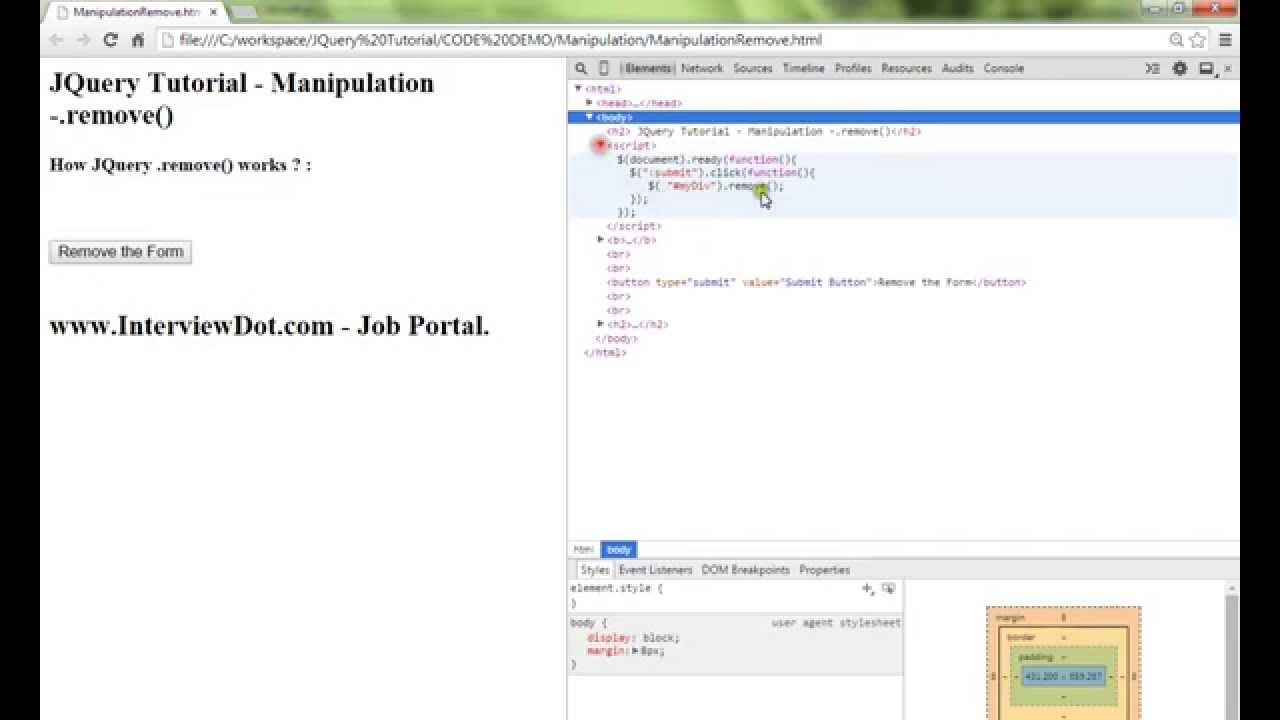Expand the head node

[x=589, y=103]
